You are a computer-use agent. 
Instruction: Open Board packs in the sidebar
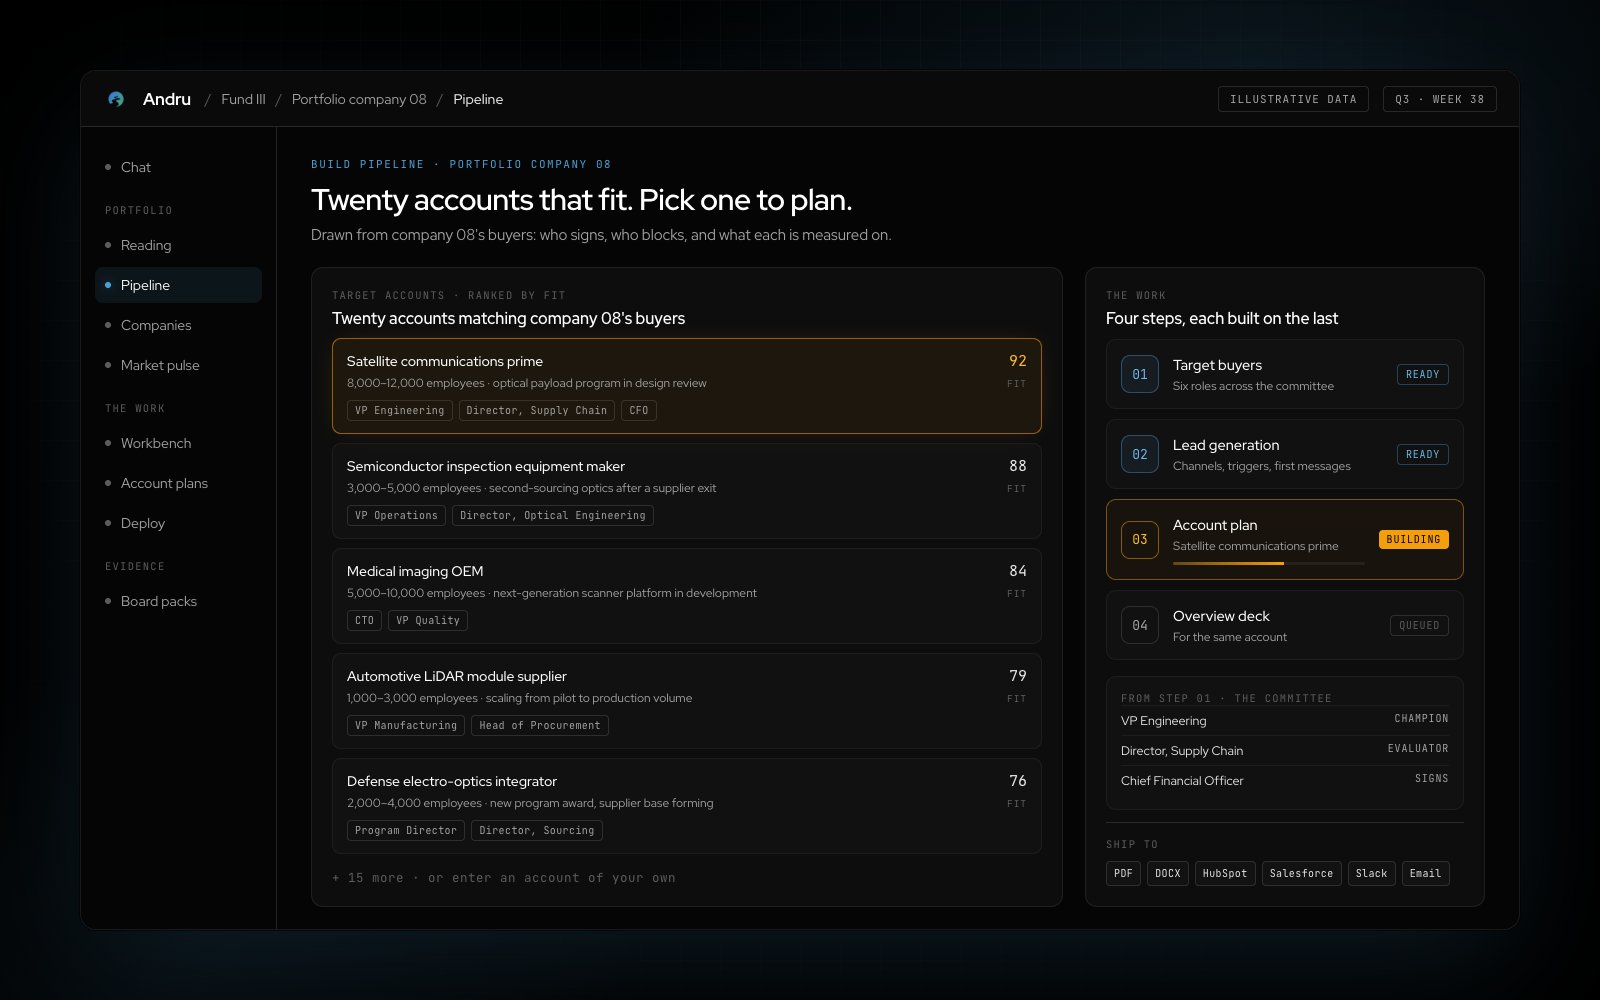[178, 601]
